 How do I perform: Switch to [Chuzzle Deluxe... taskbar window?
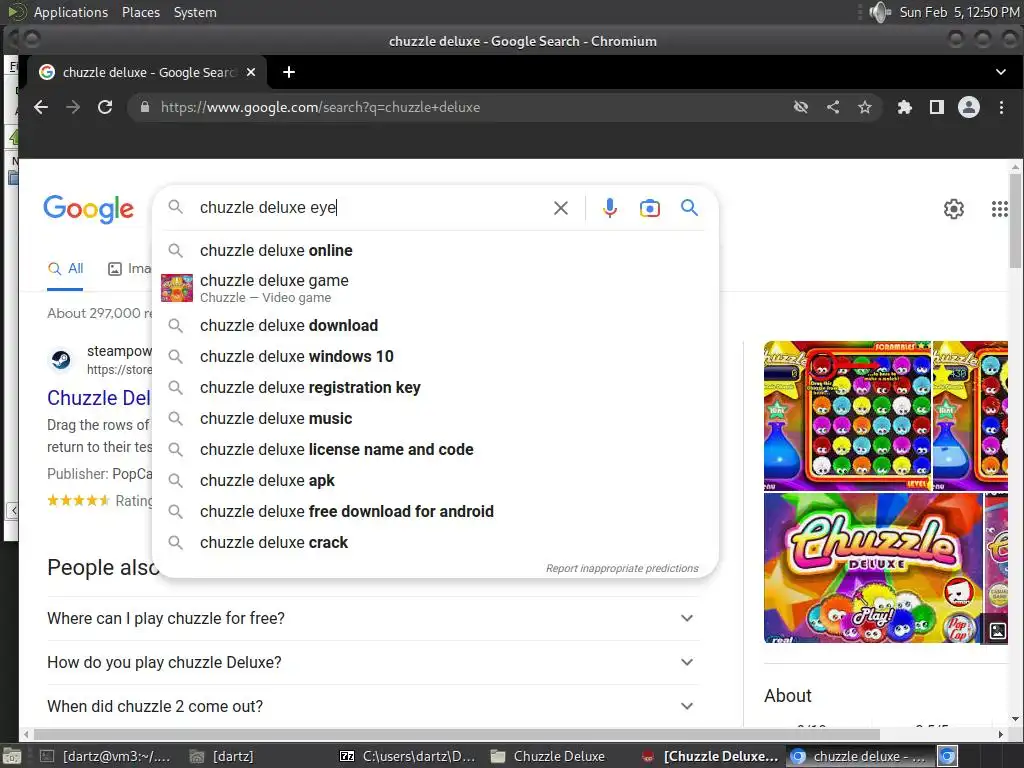tap(711, 756)
